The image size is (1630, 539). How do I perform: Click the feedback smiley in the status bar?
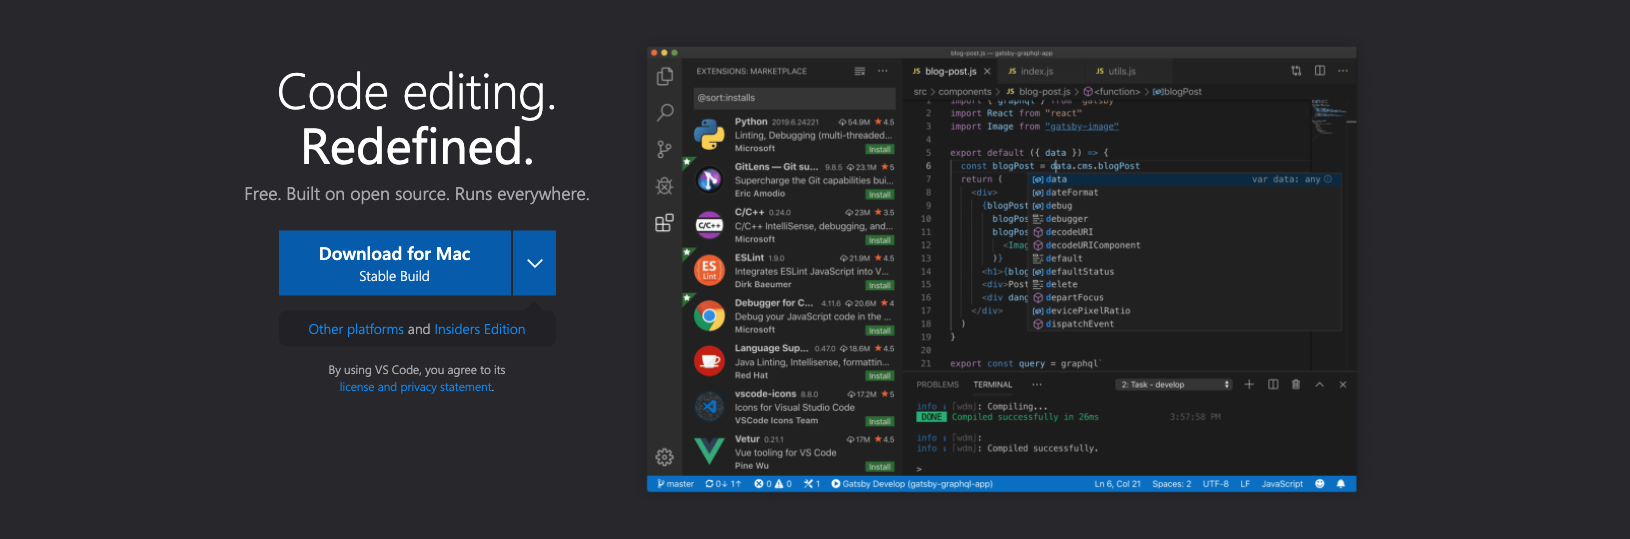(1319, 484)
